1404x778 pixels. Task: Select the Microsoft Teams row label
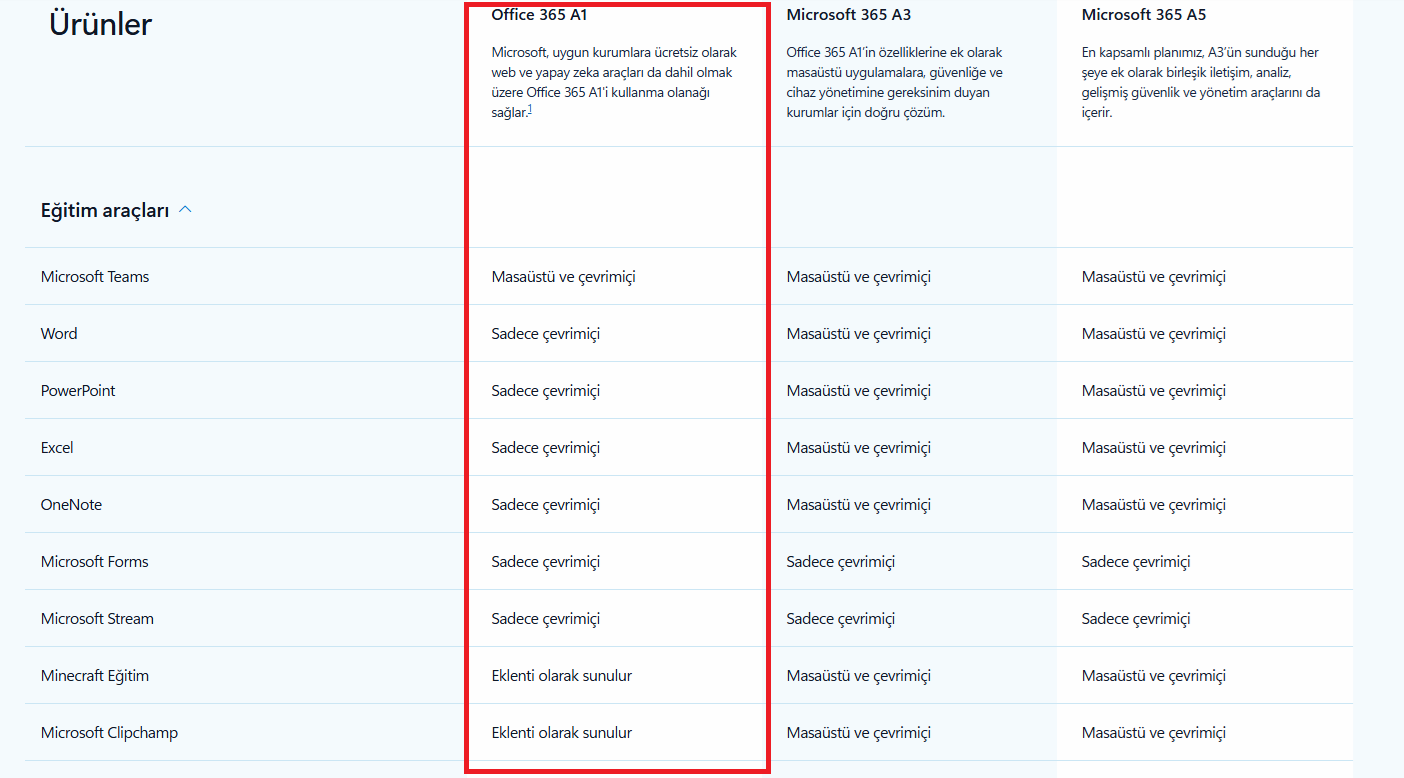pyautogui.click(x=95, y=277)
